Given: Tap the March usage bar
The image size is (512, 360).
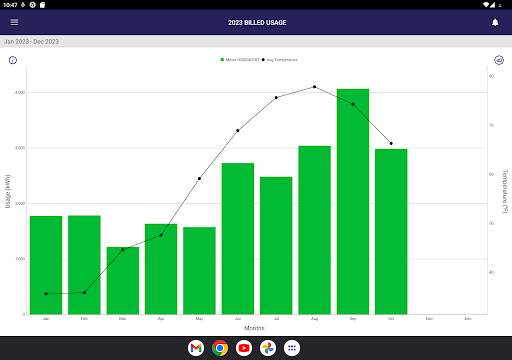Looking at the screenshot, I should tap(123, 280).
